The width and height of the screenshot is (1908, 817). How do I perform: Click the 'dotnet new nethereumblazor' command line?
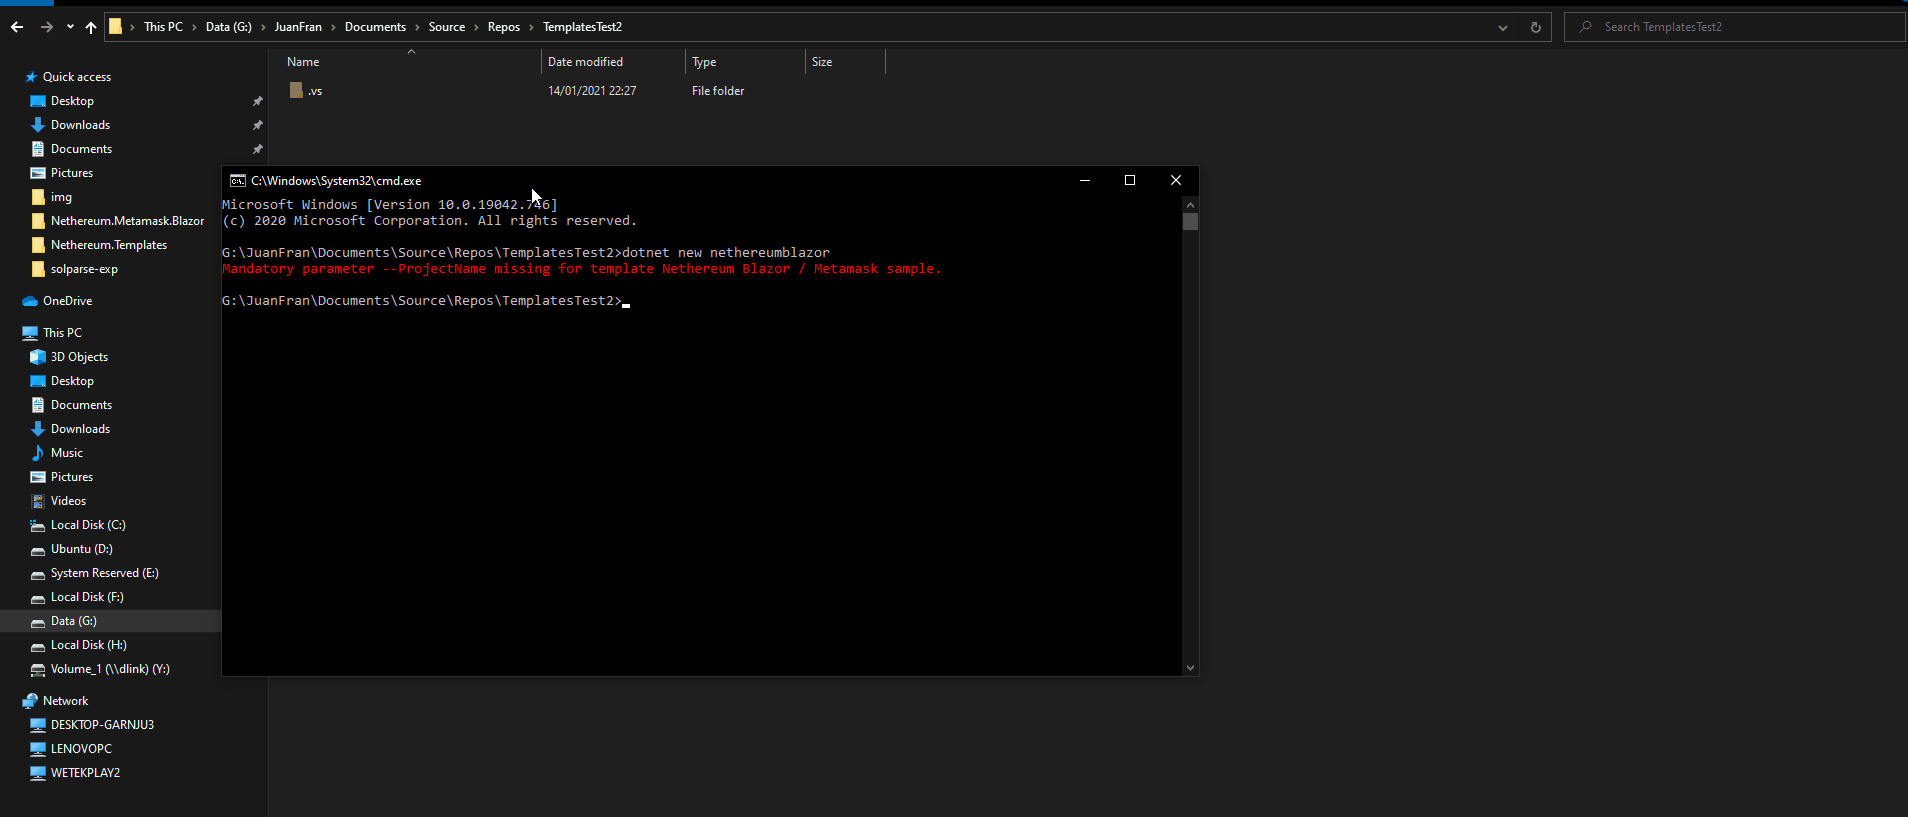pyautogui.click(x=725, y=253)
